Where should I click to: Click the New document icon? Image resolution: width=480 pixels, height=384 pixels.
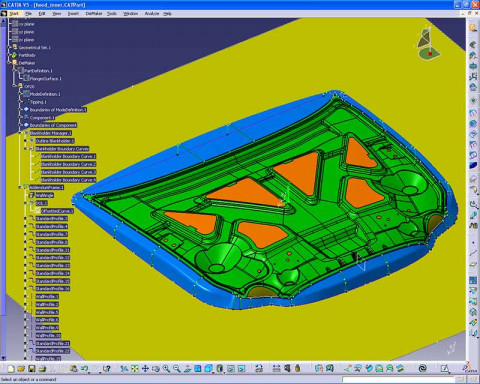coord(11,368)
